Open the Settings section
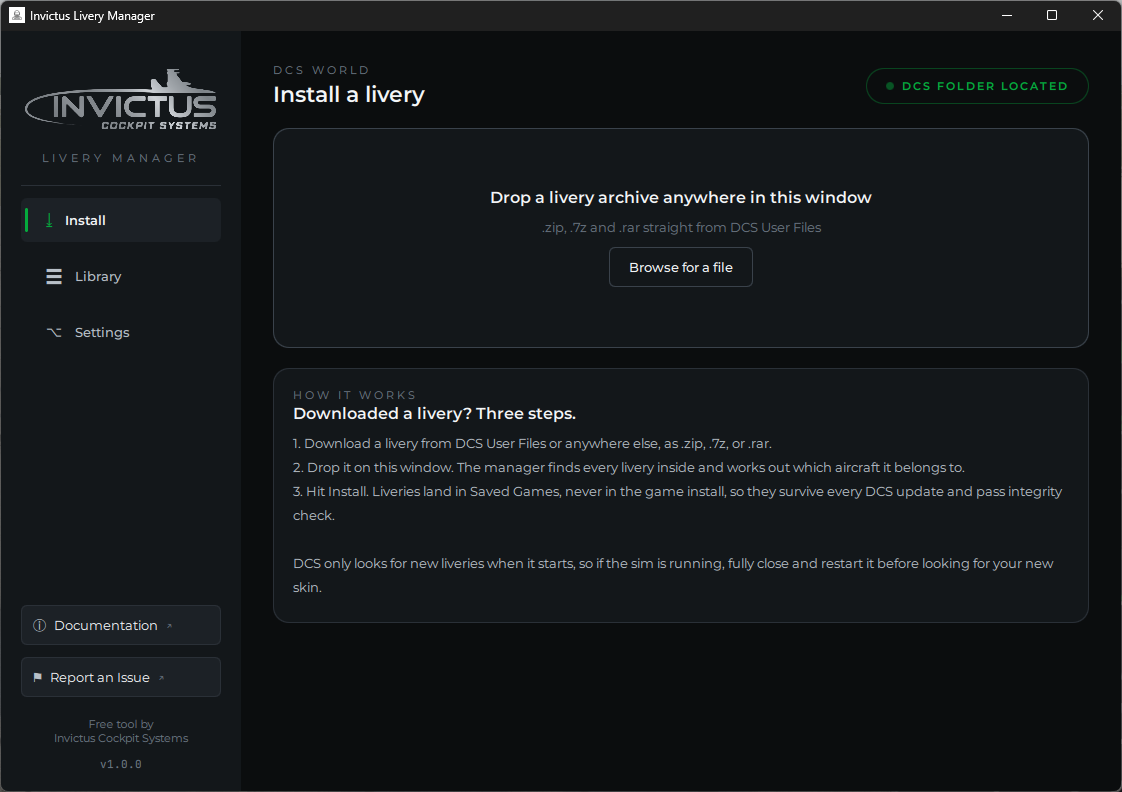Image resolution: width=1122 pixels, height=792 pixels. [121, 332]
